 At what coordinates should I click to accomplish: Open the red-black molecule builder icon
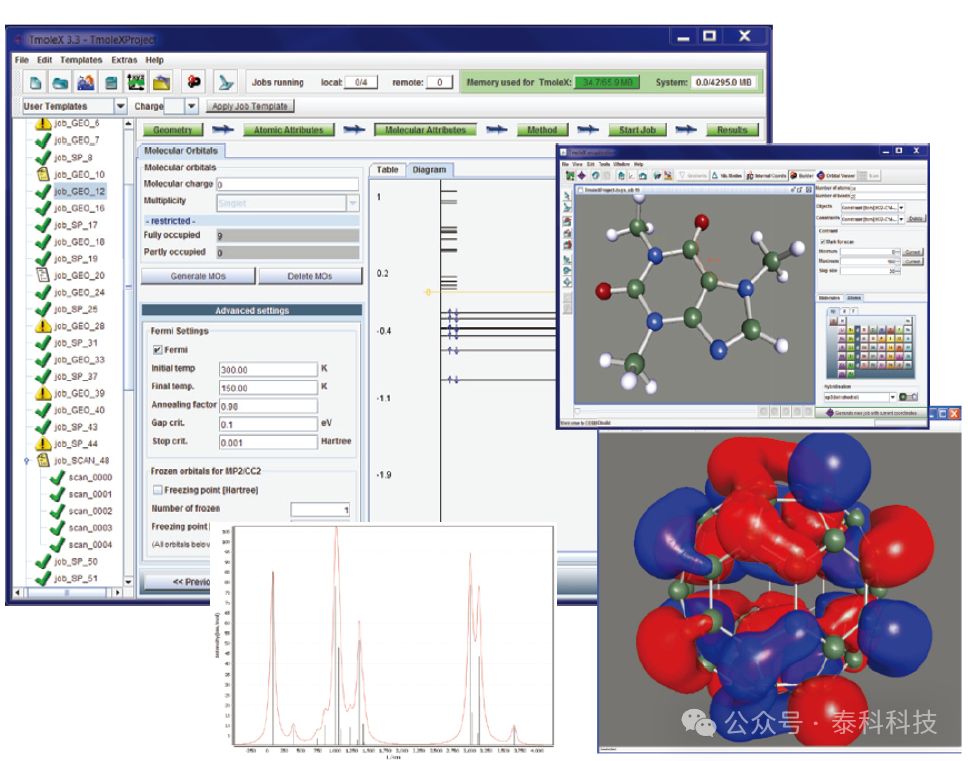(x=194, y=82)
